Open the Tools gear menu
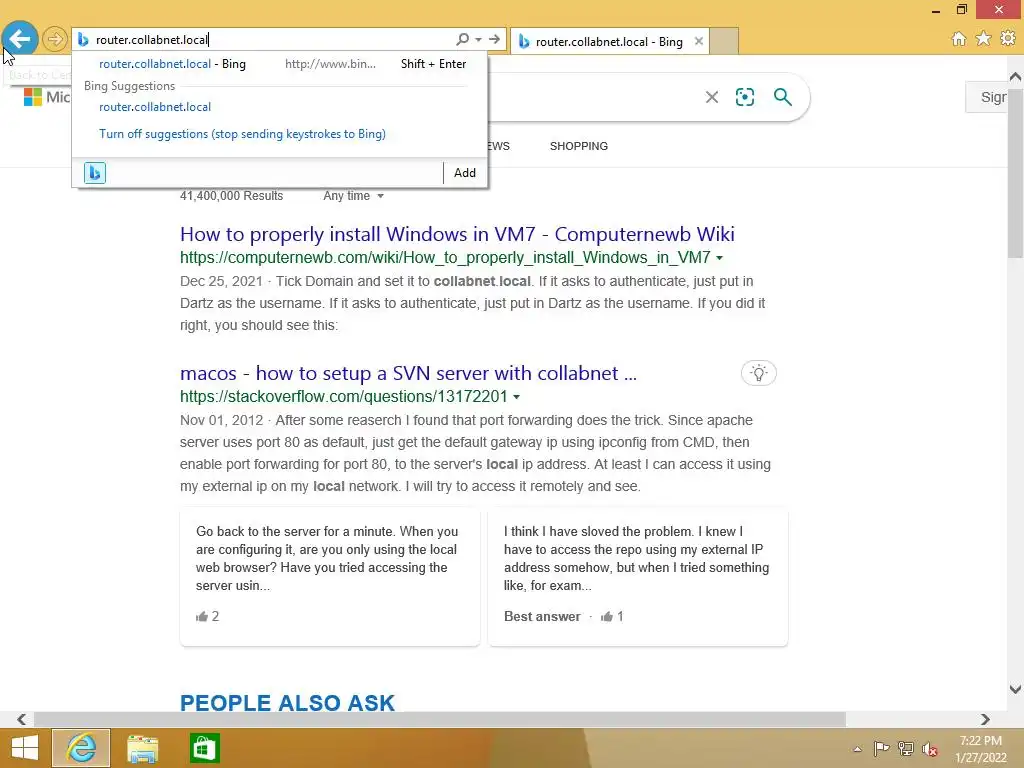1024x768 pixels. [x=1008, y=39]
